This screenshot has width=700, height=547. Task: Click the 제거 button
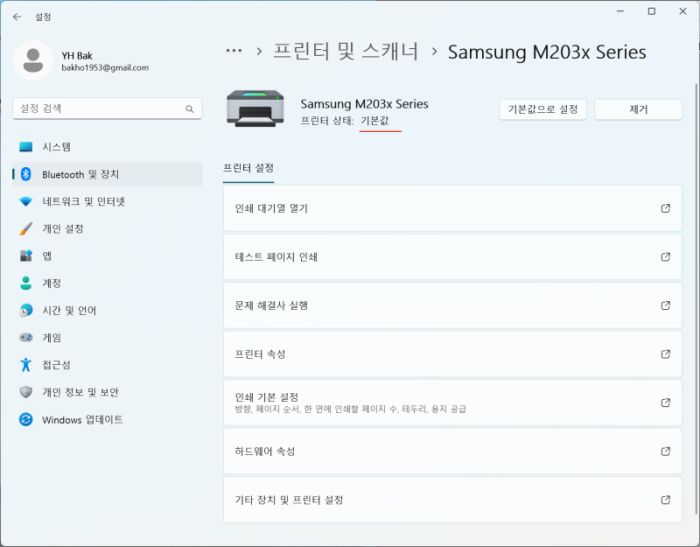[x=638, y=109]
